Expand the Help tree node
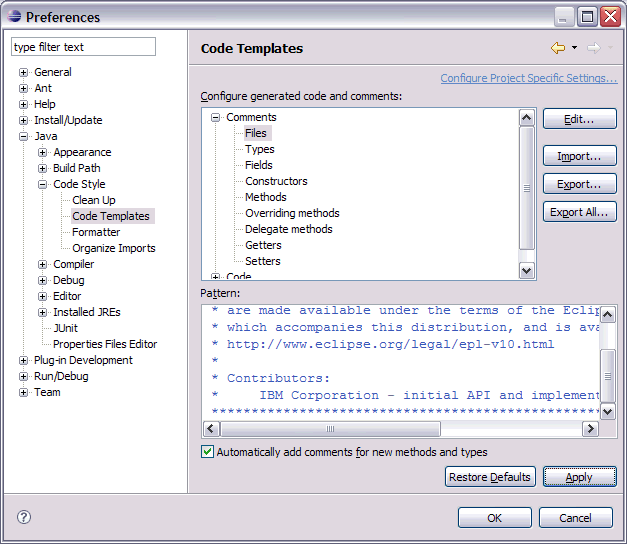The width and height of the screenshot is (627, 544). [x=23, y=104]
